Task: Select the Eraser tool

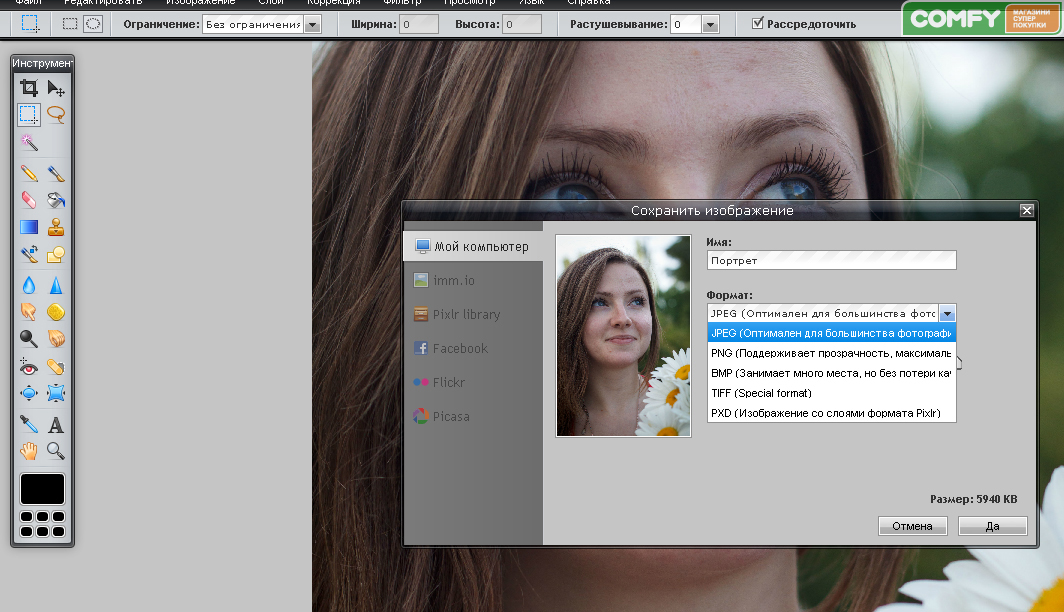Action: (28, 199)
